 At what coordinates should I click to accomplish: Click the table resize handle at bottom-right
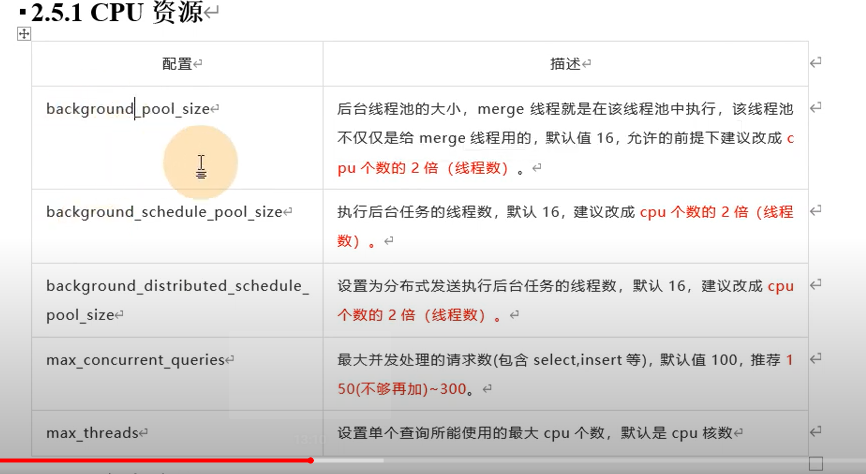click(815, 464)
